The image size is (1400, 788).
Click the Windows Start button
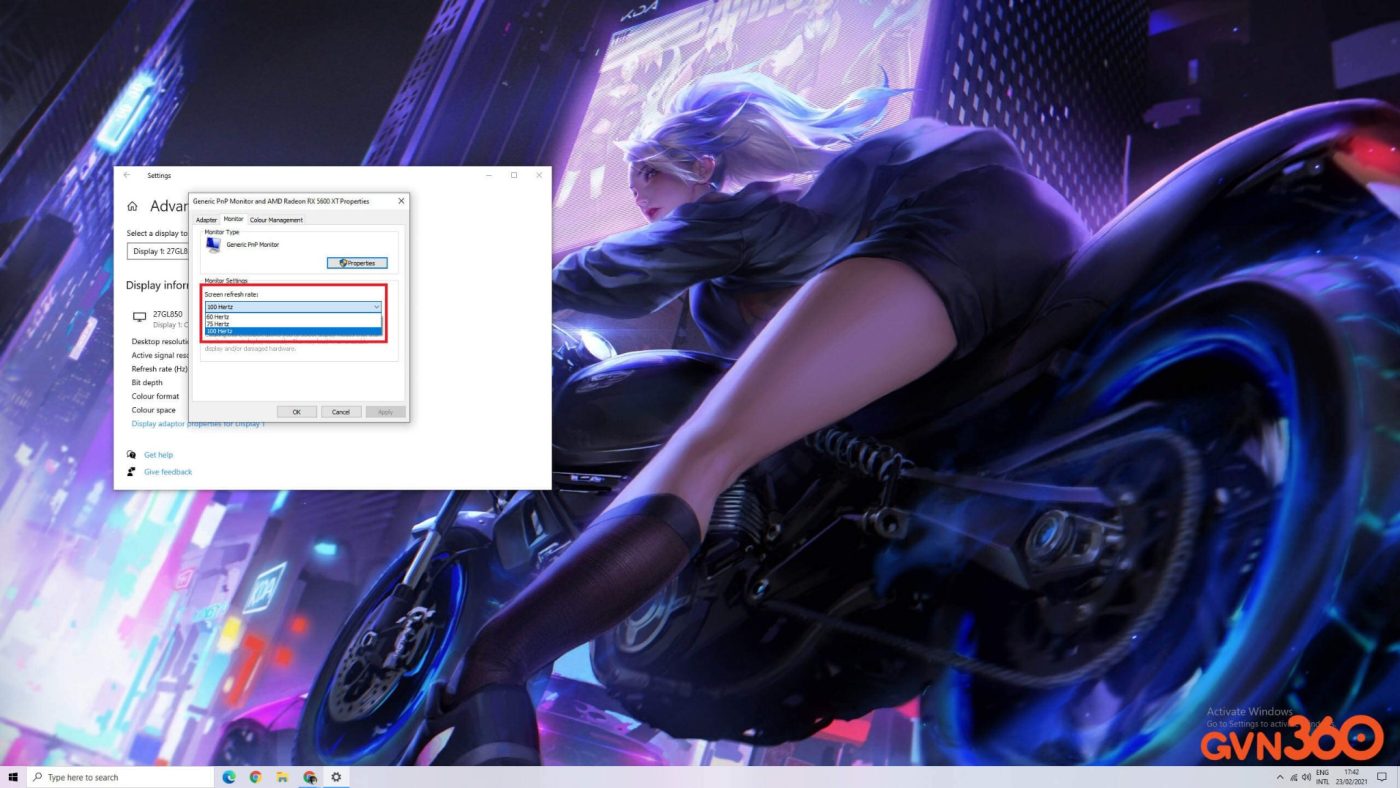(13, 777)
